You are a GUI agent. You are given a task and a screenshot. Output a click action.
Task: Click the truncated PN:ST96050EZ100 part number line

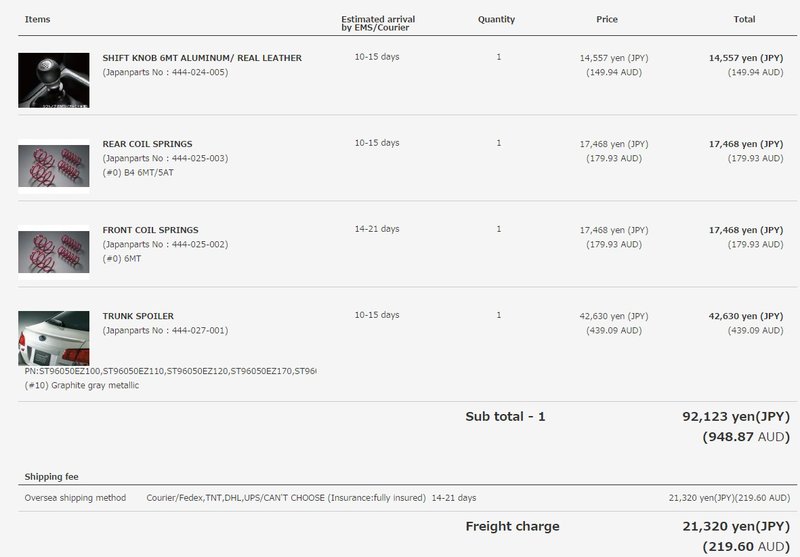170,371
